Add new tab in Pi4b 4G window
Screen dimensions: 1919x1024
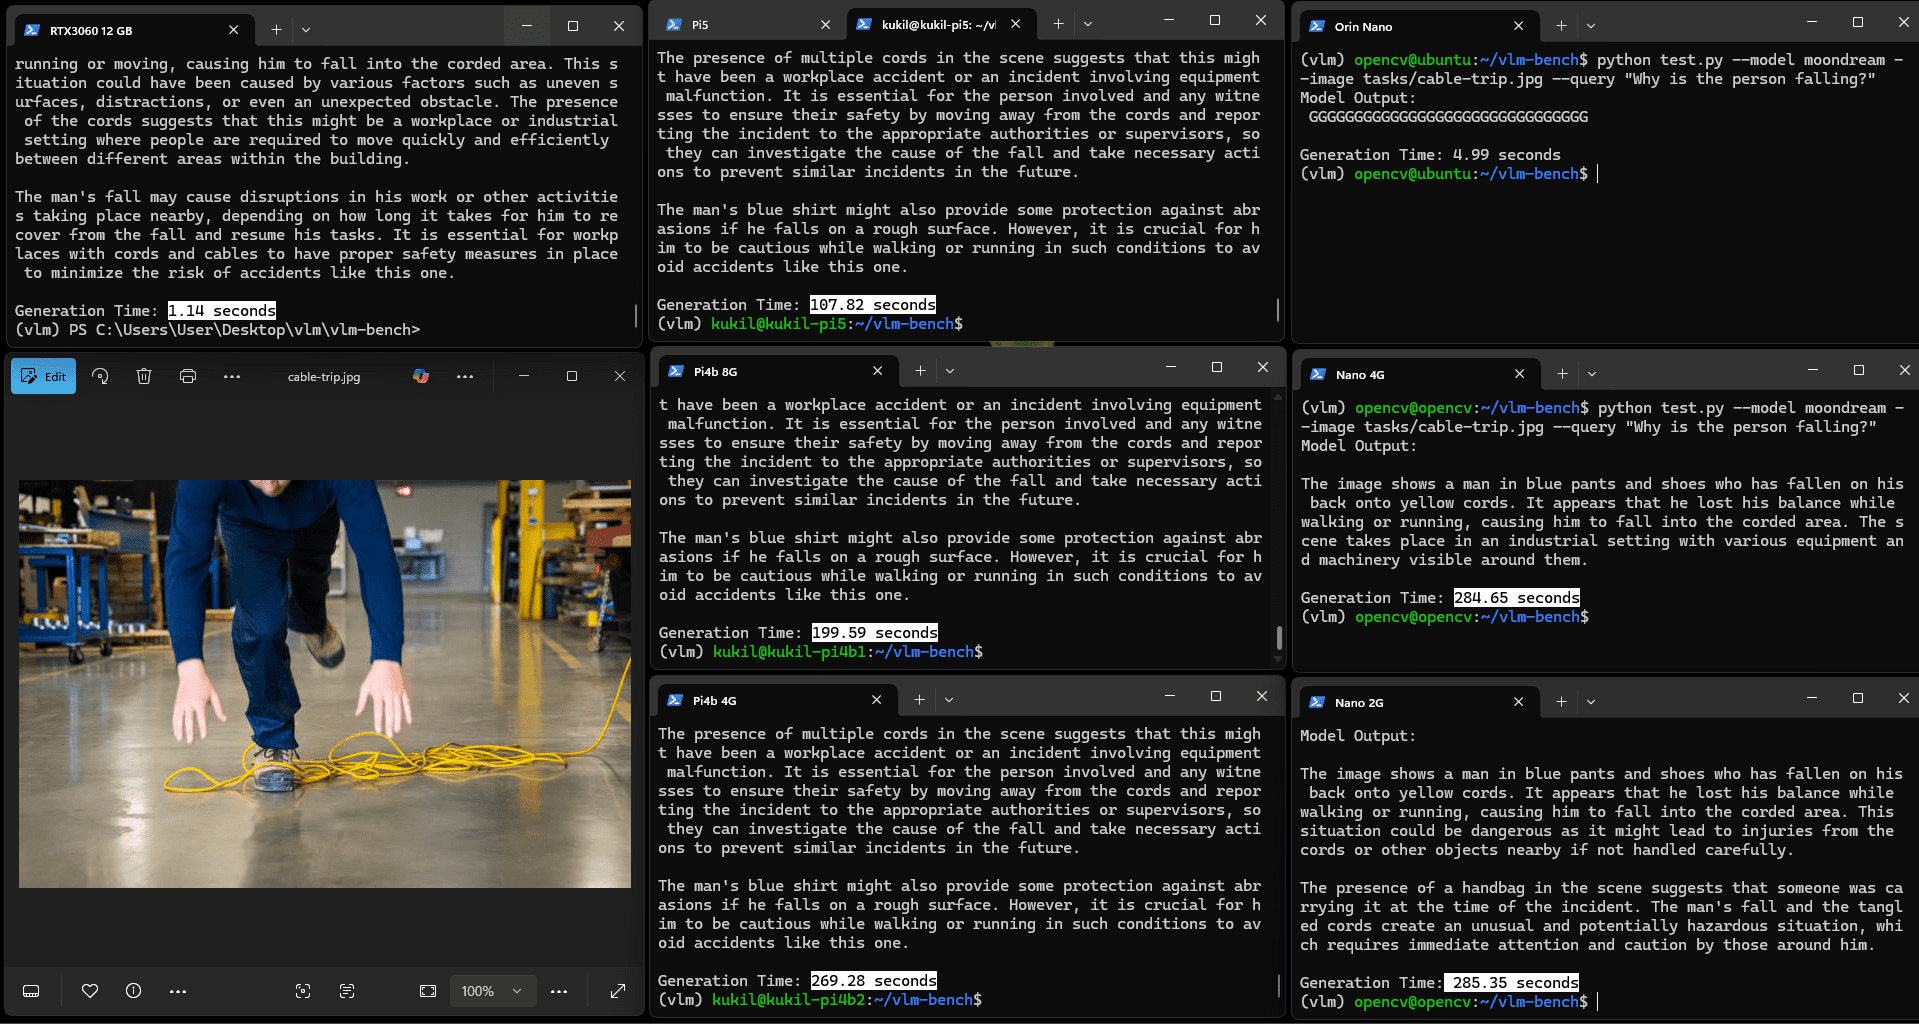[919, 700]
